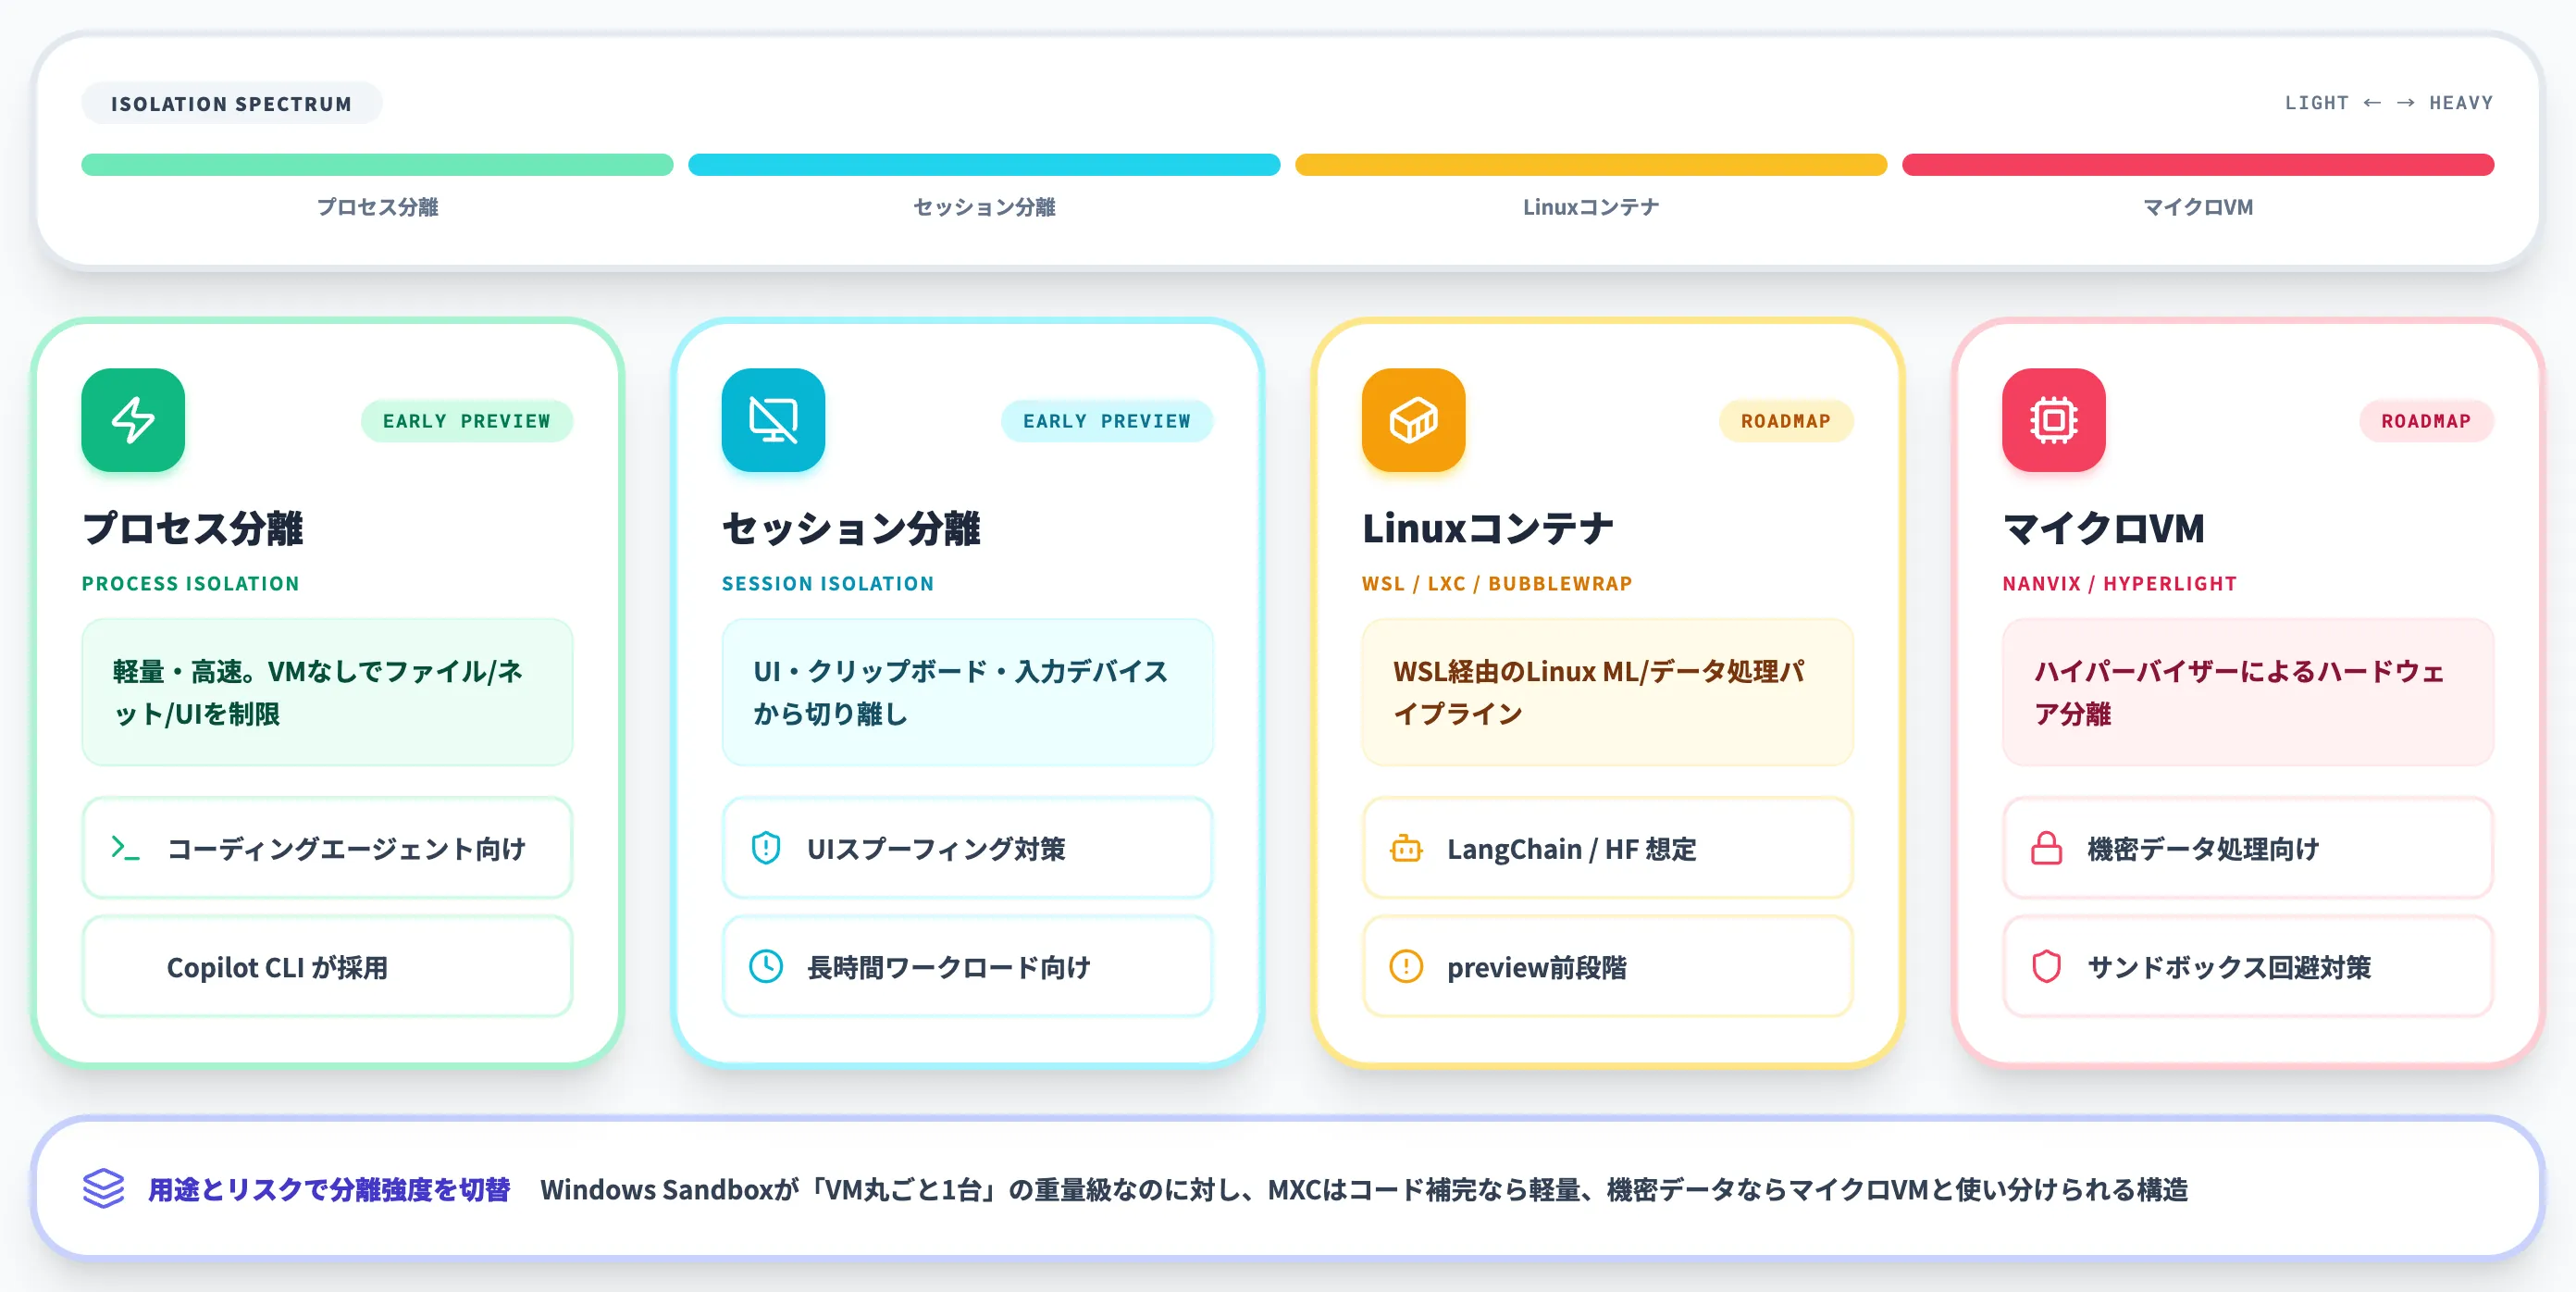Click the right arrow next to HEAVY
This screenshot has height=1292, width=2576.
[2406, 103]
